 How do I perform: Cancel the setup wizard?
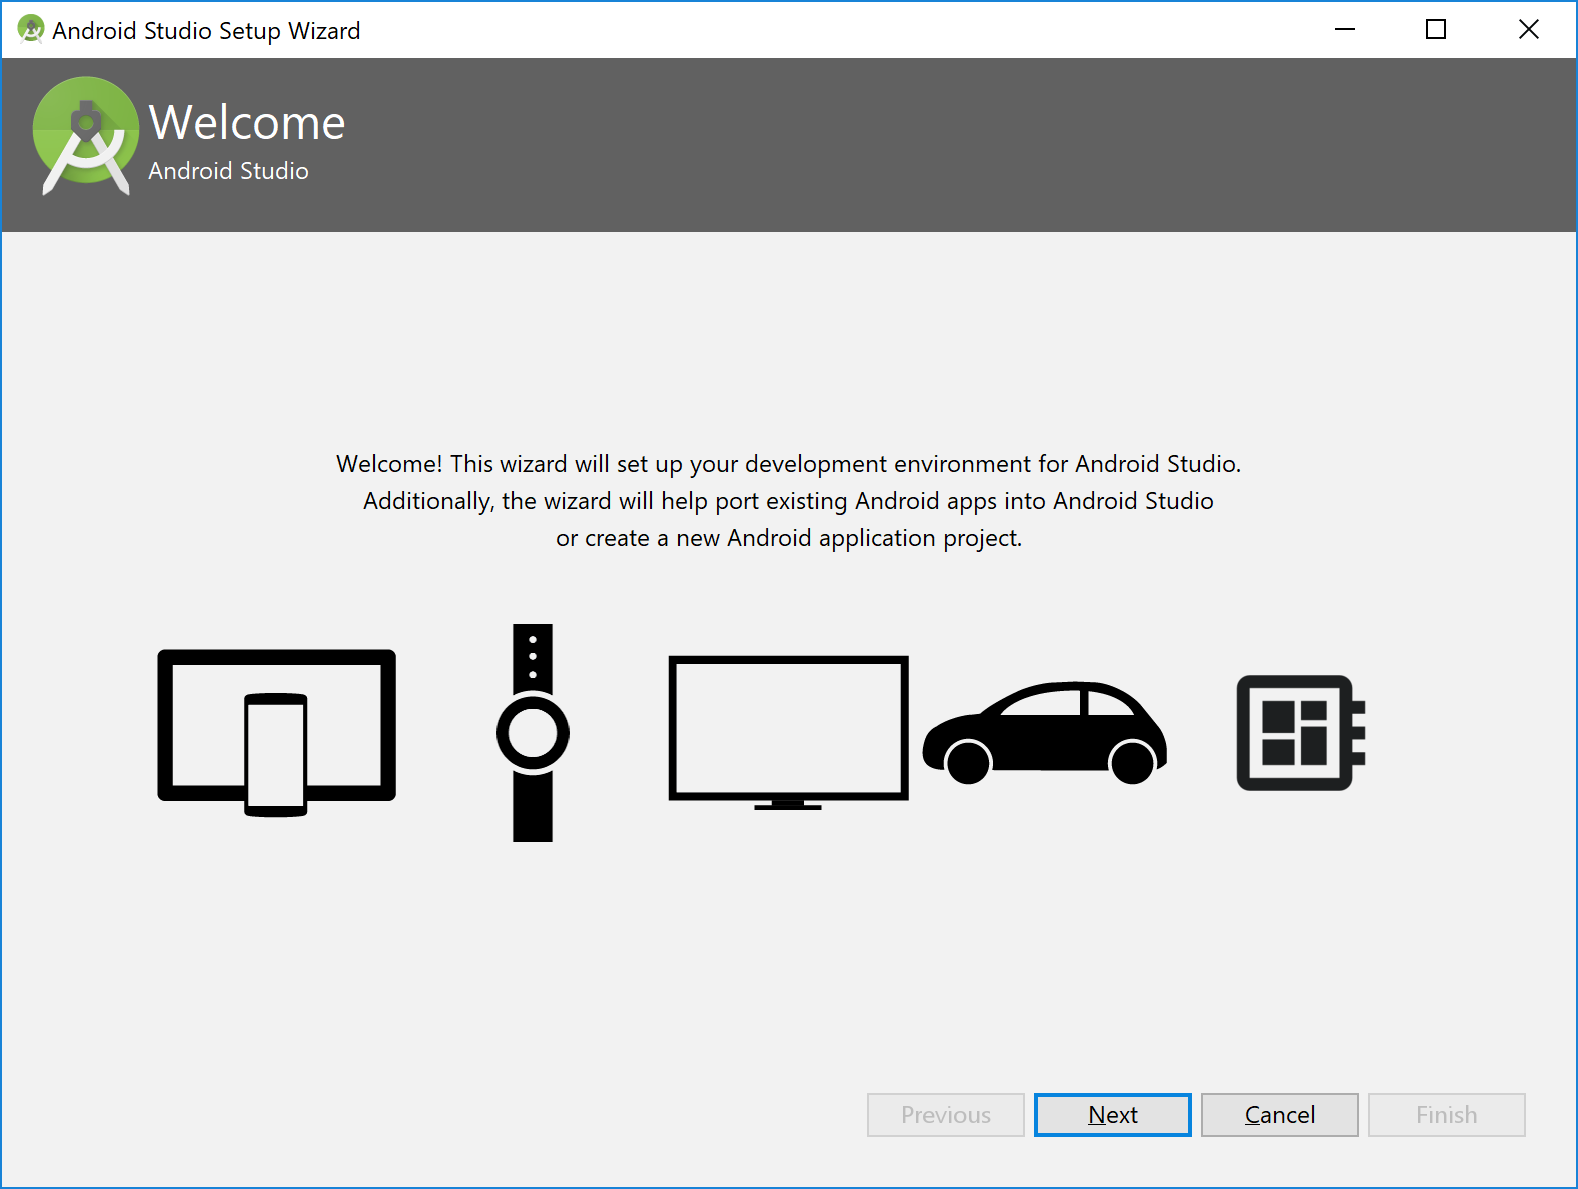1279,1114
